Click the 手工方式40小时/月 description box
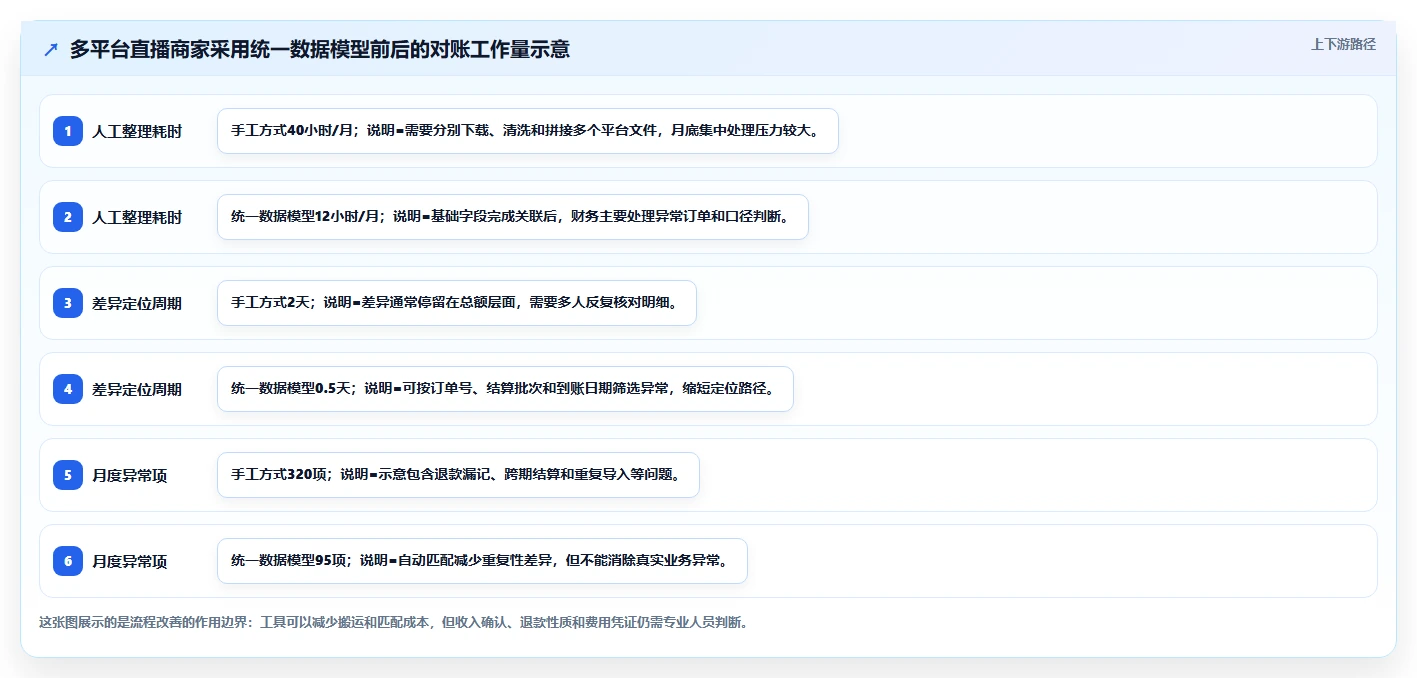1417x678 pixels. [x=527, y=131]
